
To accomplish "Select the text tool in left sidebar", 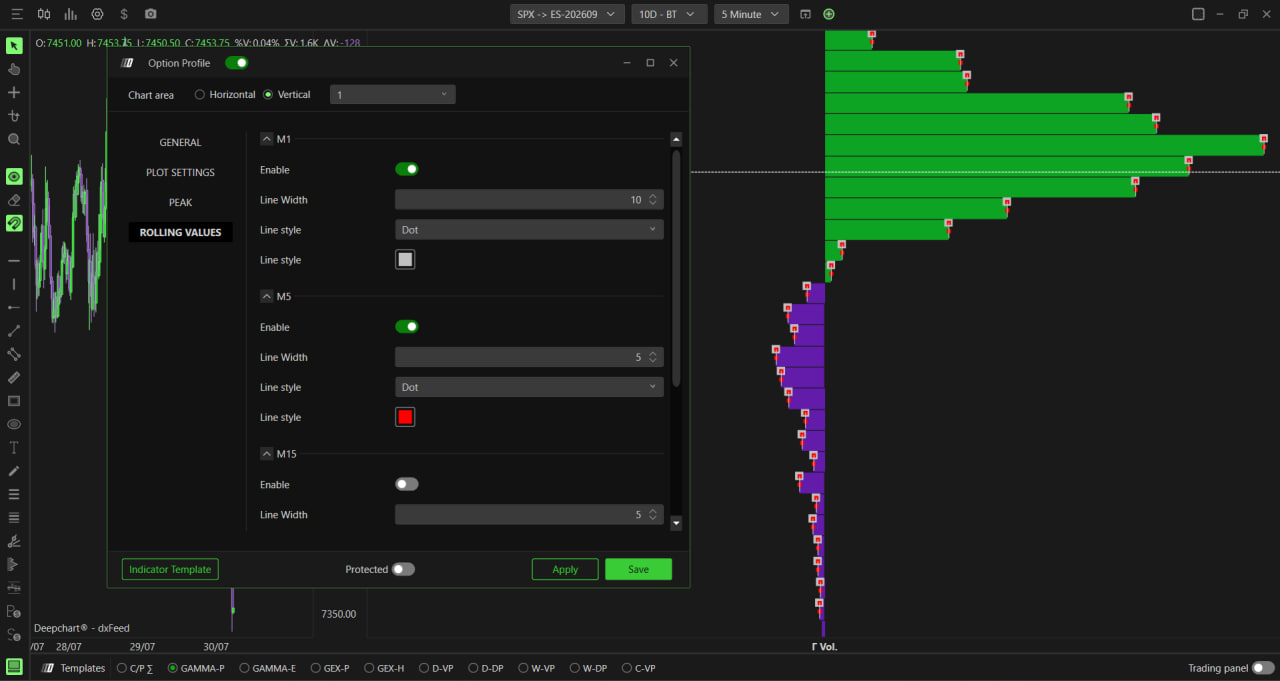I will 14,447.
